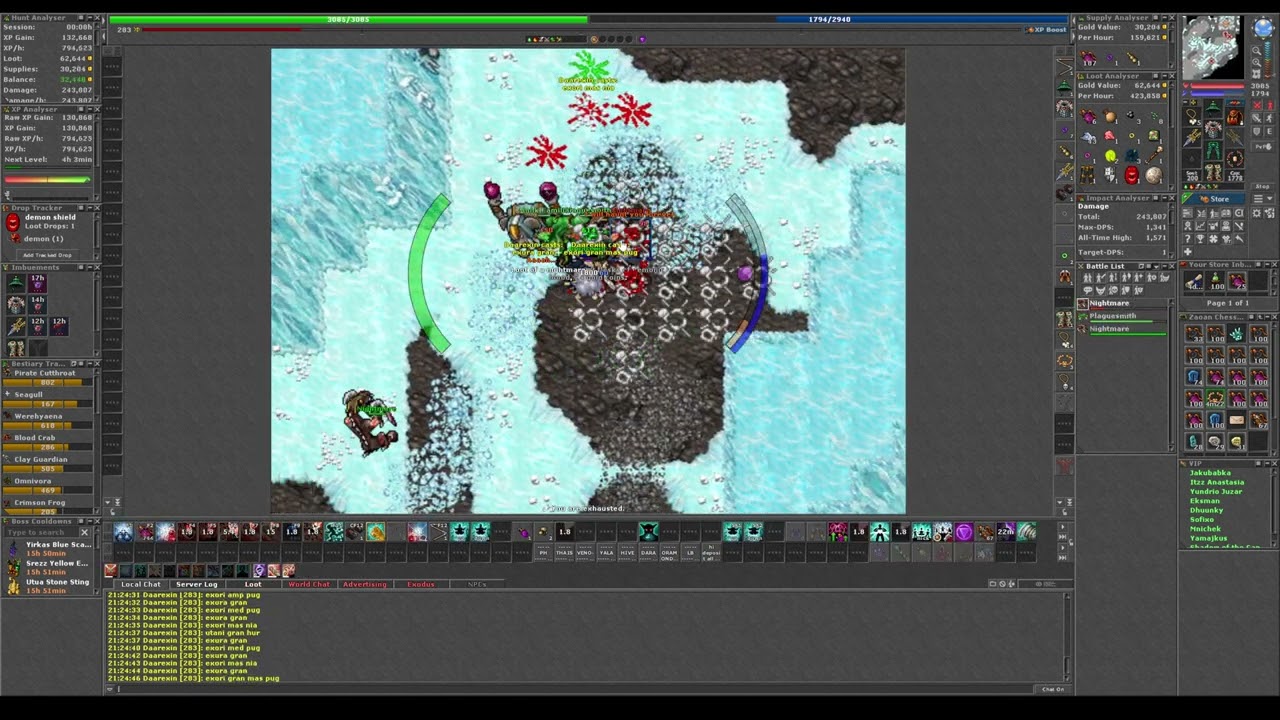Image resolution: width=1280 pixels, height=720 pixels.
Task: Select Itzz Anastasia in VIP list
Action: coord(1217,482)
